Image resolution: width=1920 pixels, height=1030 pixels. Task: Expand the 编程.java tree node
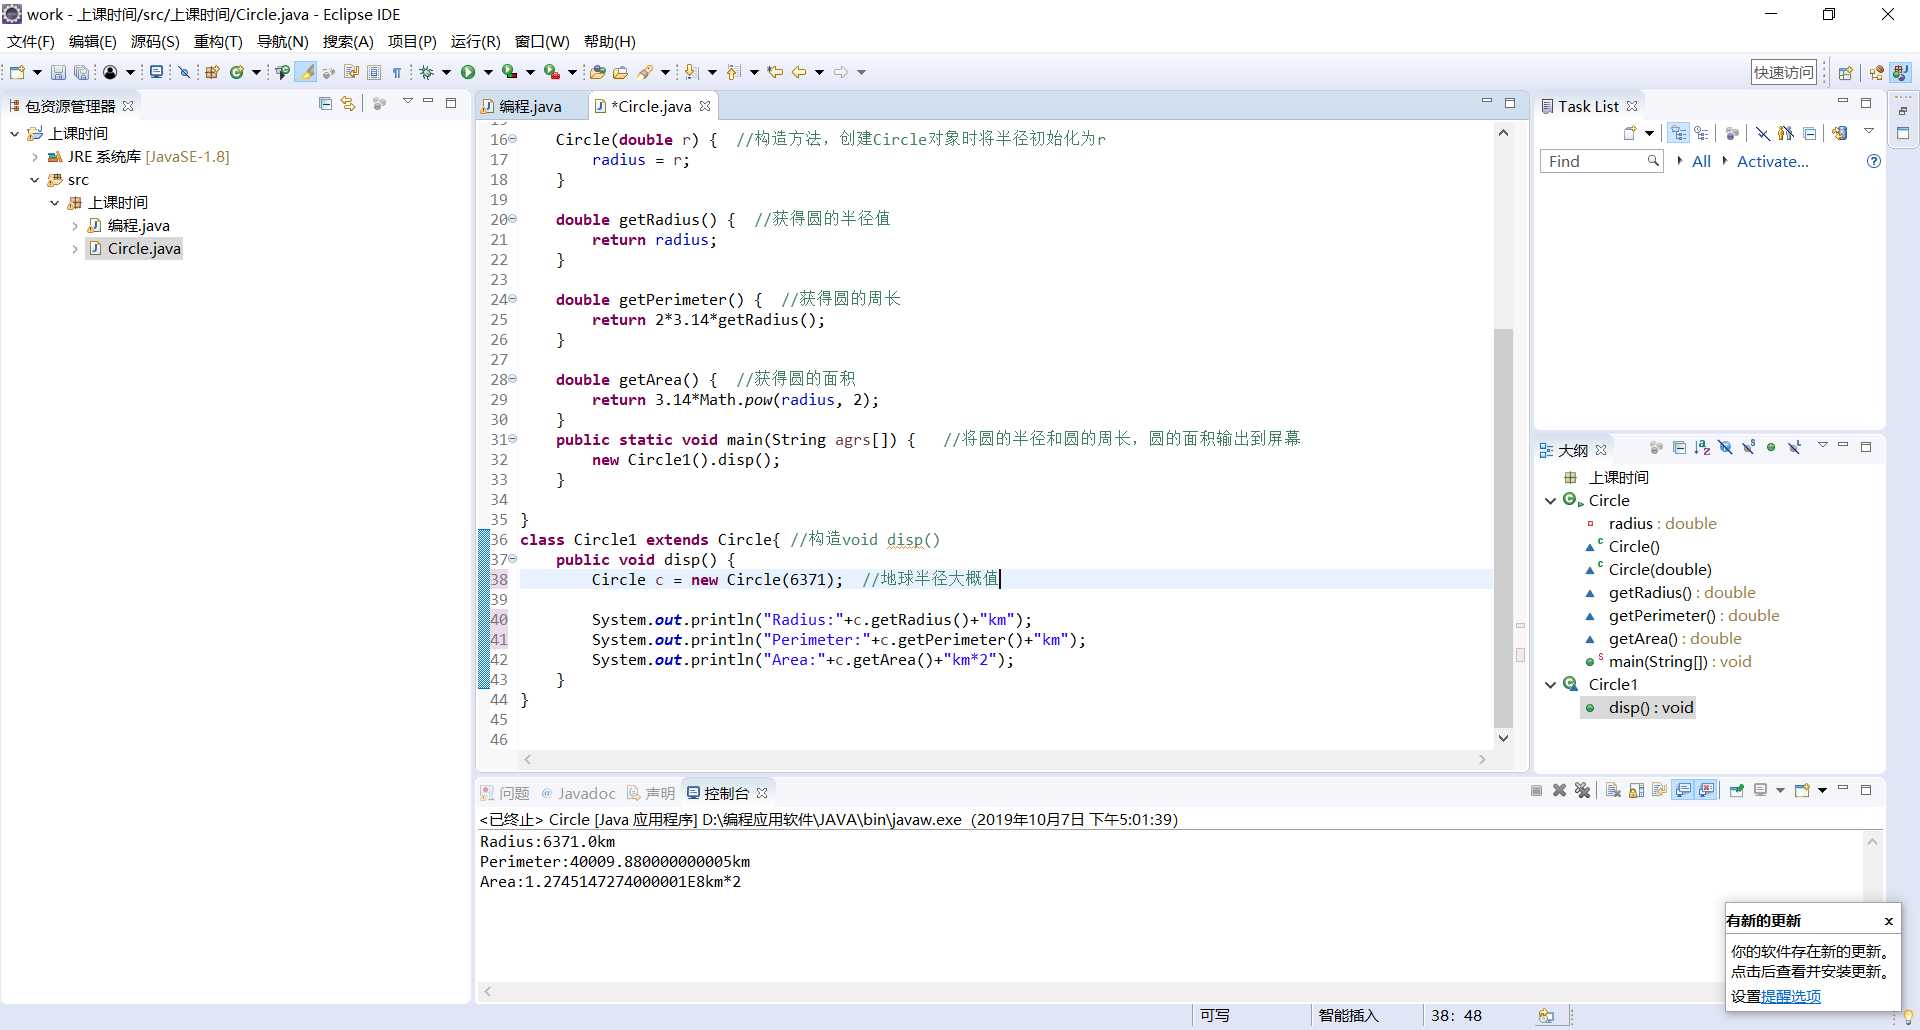75,226
